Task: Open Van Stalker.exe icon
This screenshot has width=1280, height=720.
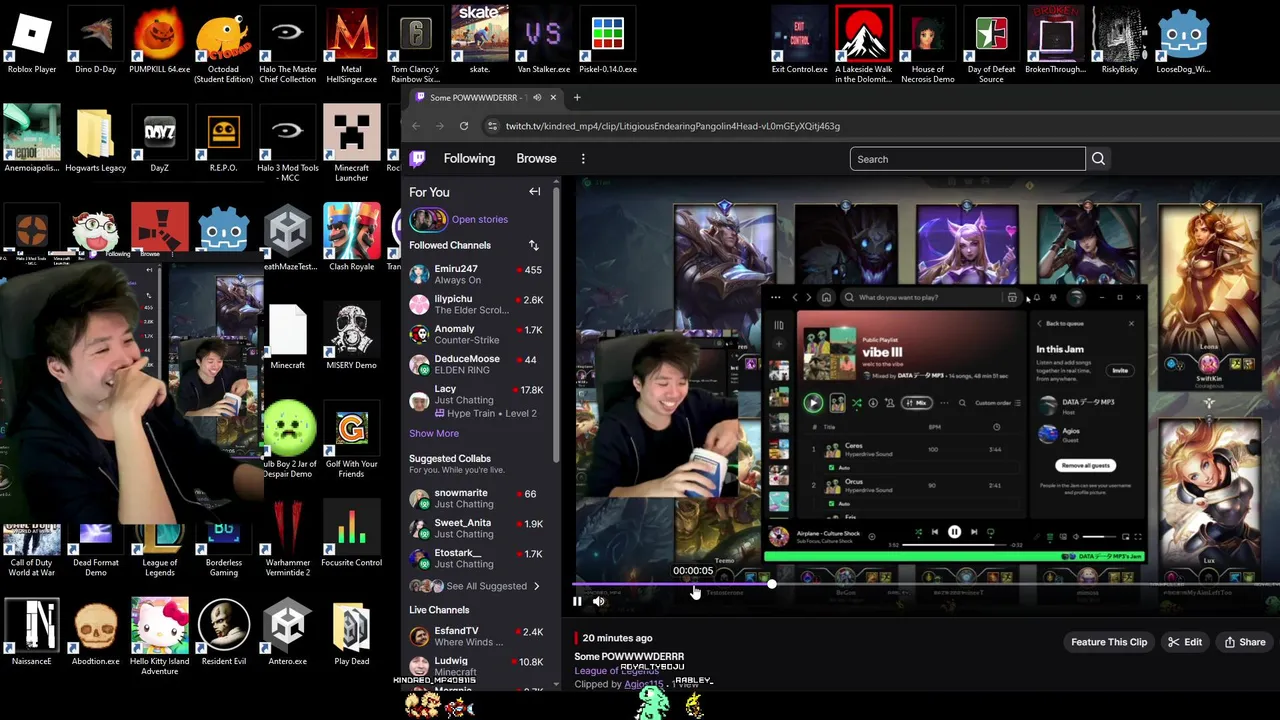Action: tap(543, 40)
